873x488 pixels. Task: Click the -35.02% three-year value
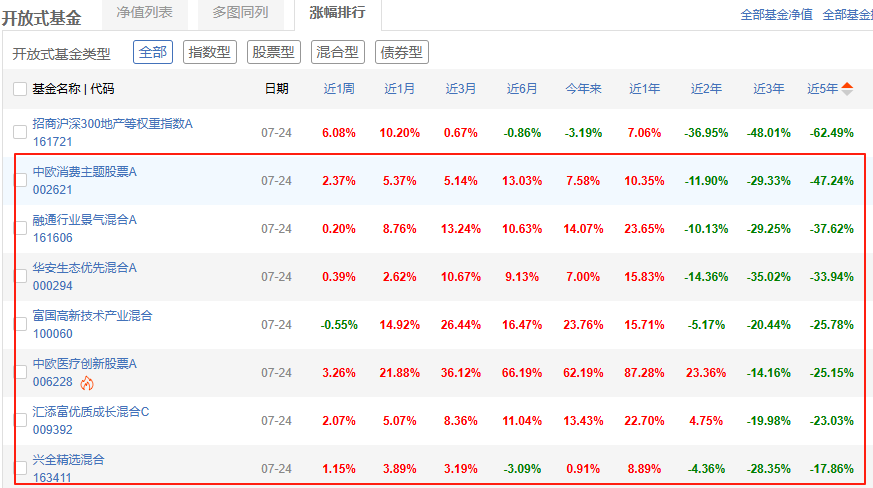click(x=768, y=277)
